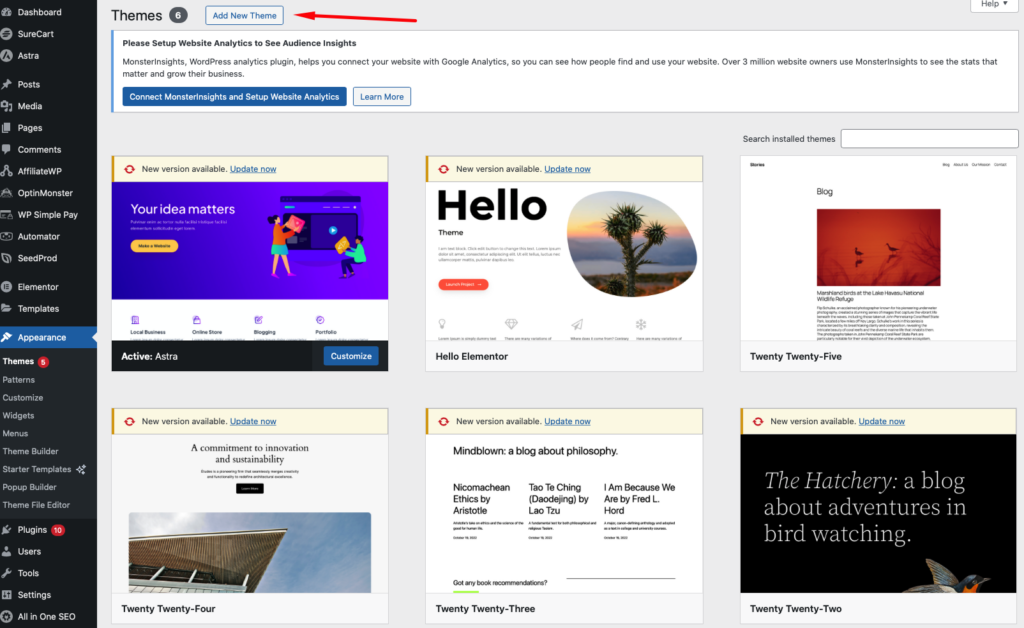Click the Add New Theme button

point(244,16)
